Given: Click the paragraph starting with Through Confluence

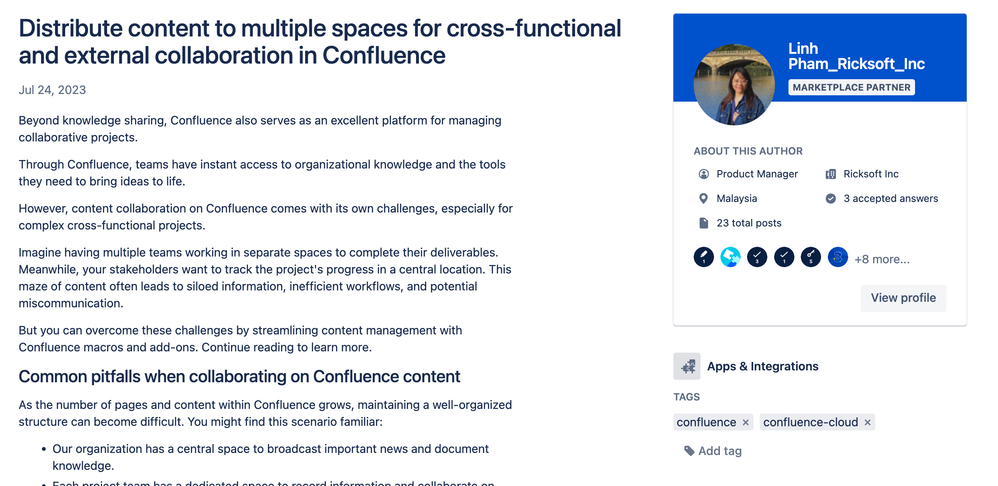Looking at the screenshot, I should (262, 173).
